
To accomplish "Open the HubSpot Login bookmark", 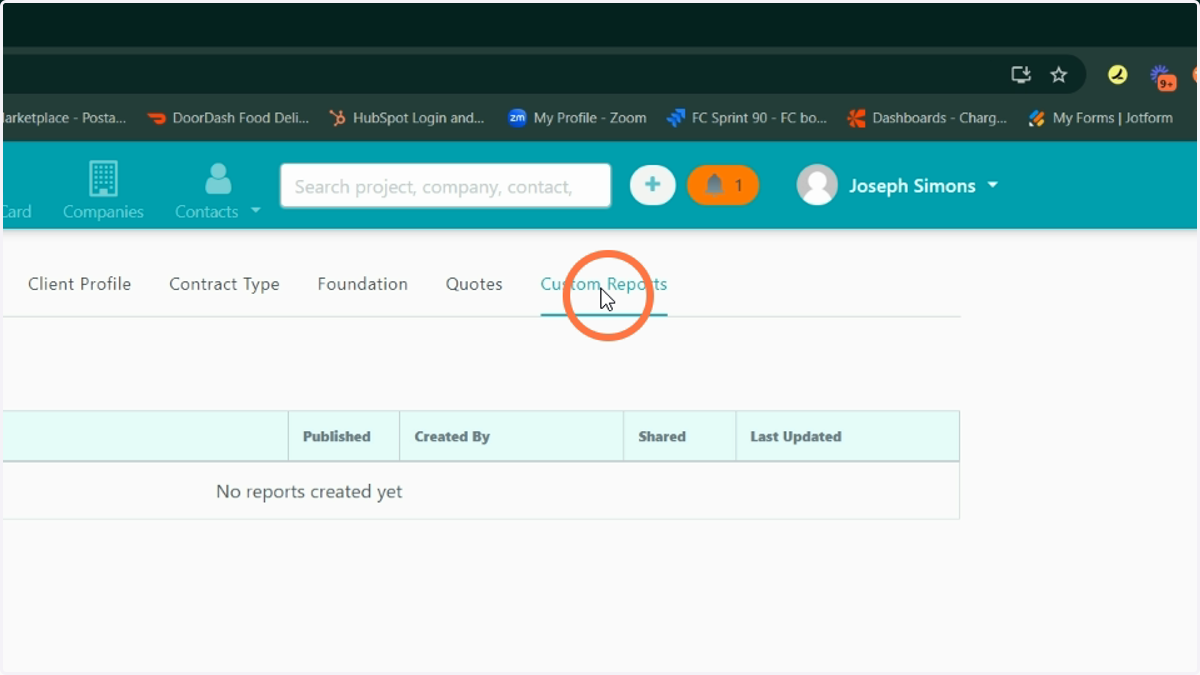I will point(407,118).
